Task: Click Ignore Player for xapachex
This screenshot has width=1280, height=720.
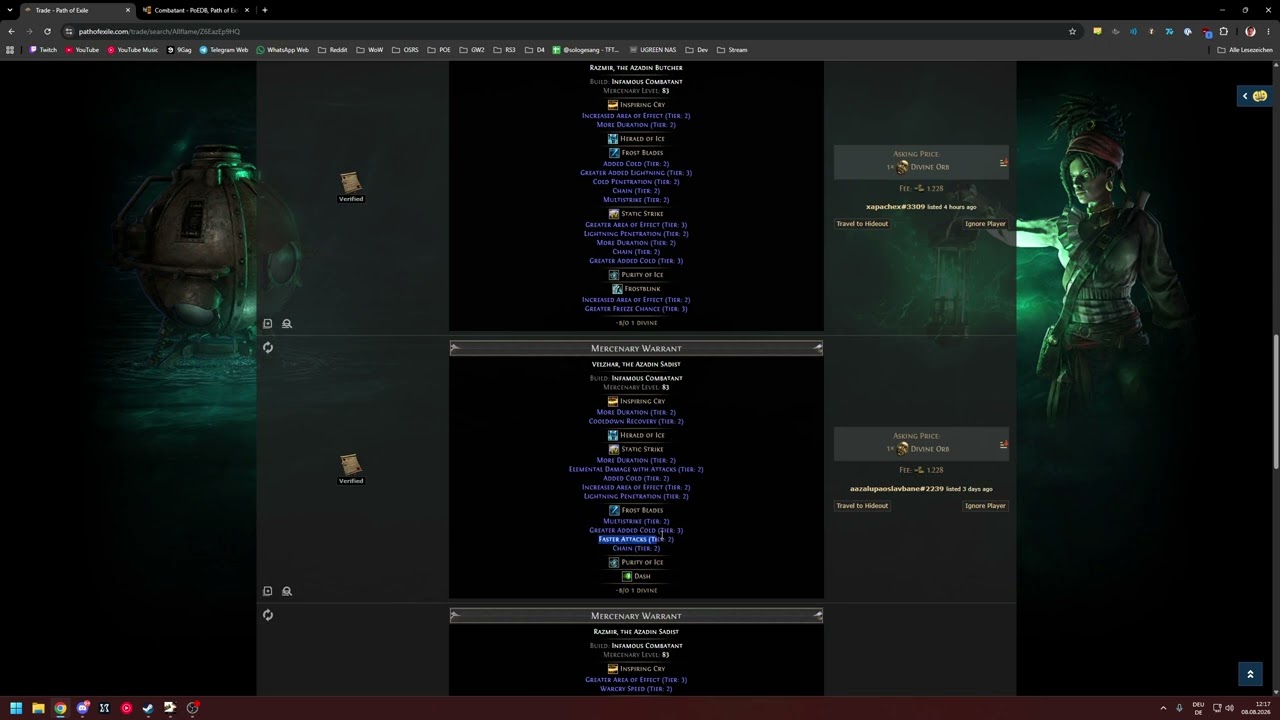Action: [985, 224]
